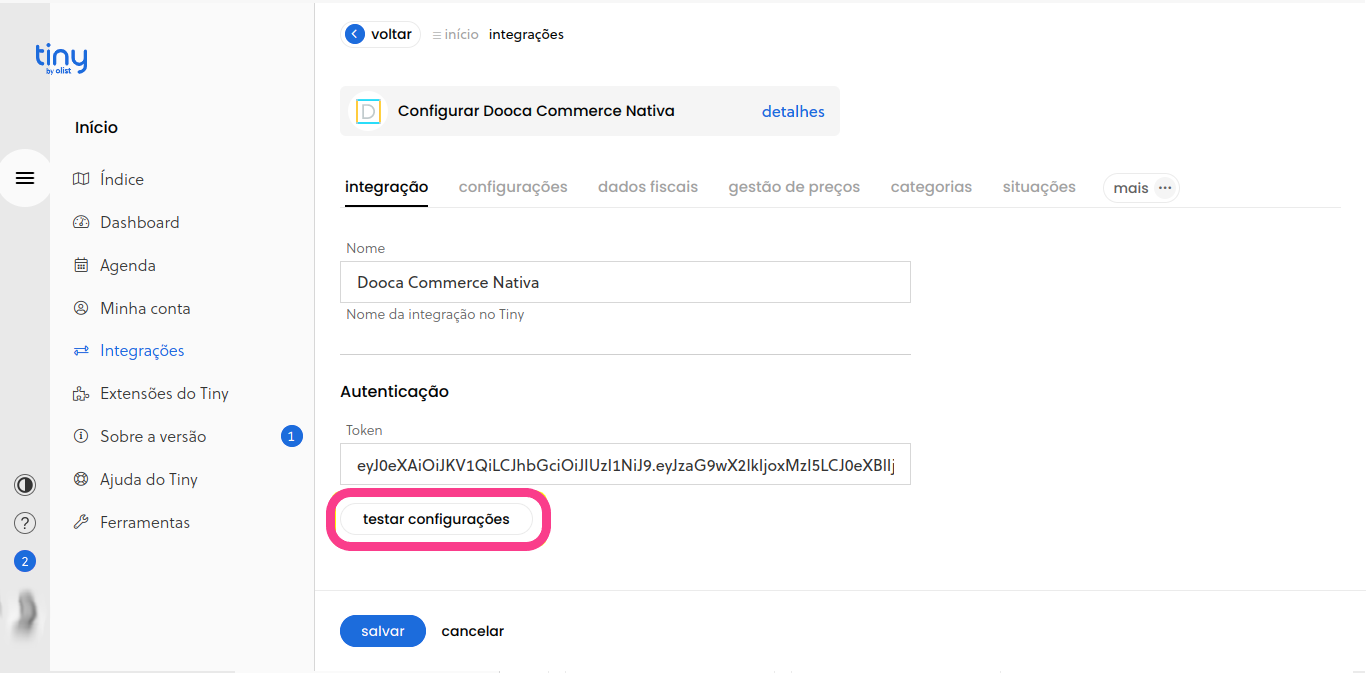The image size is (1366, 673).
Task: Click testar configurações button
Action: click(436, 519)
